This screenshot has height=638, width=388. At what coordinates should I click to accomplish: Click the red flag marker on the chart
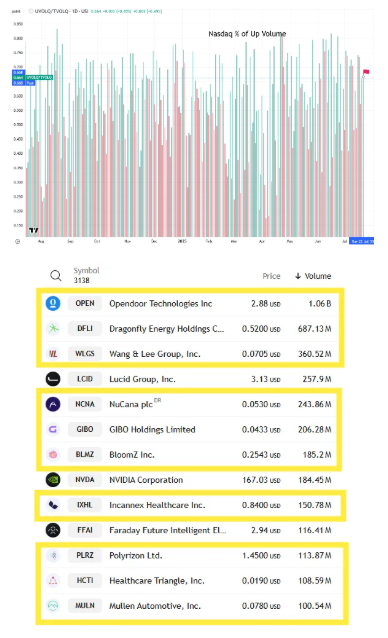(x=366, y=72)
